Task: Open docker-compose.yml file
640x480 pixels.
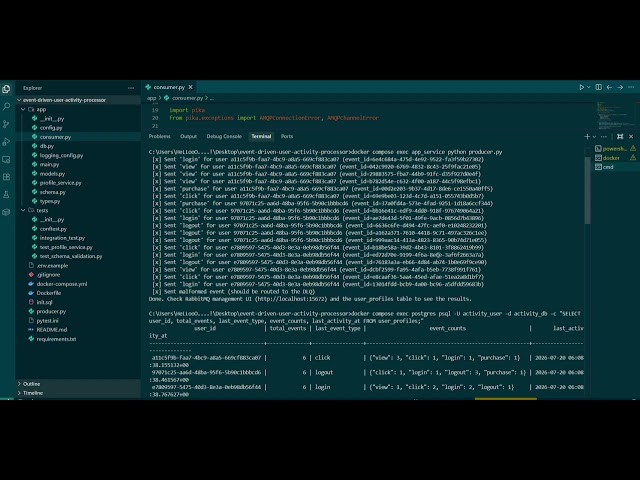Action: [x=62, y=284]
